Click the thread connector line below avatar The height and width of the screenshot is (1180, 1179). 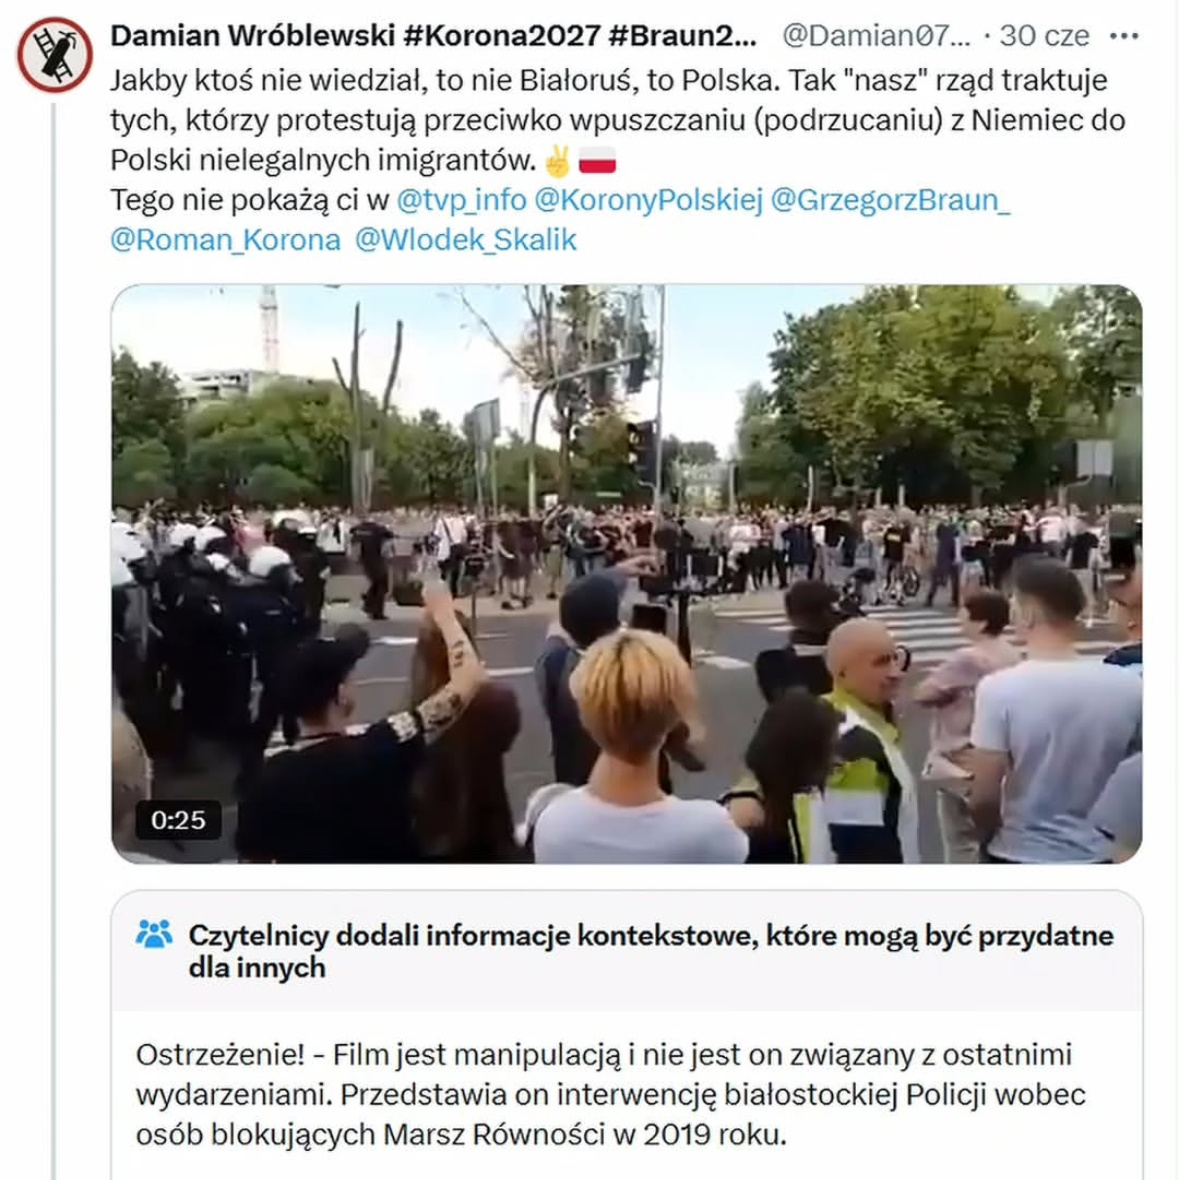[x=54, y=640]
